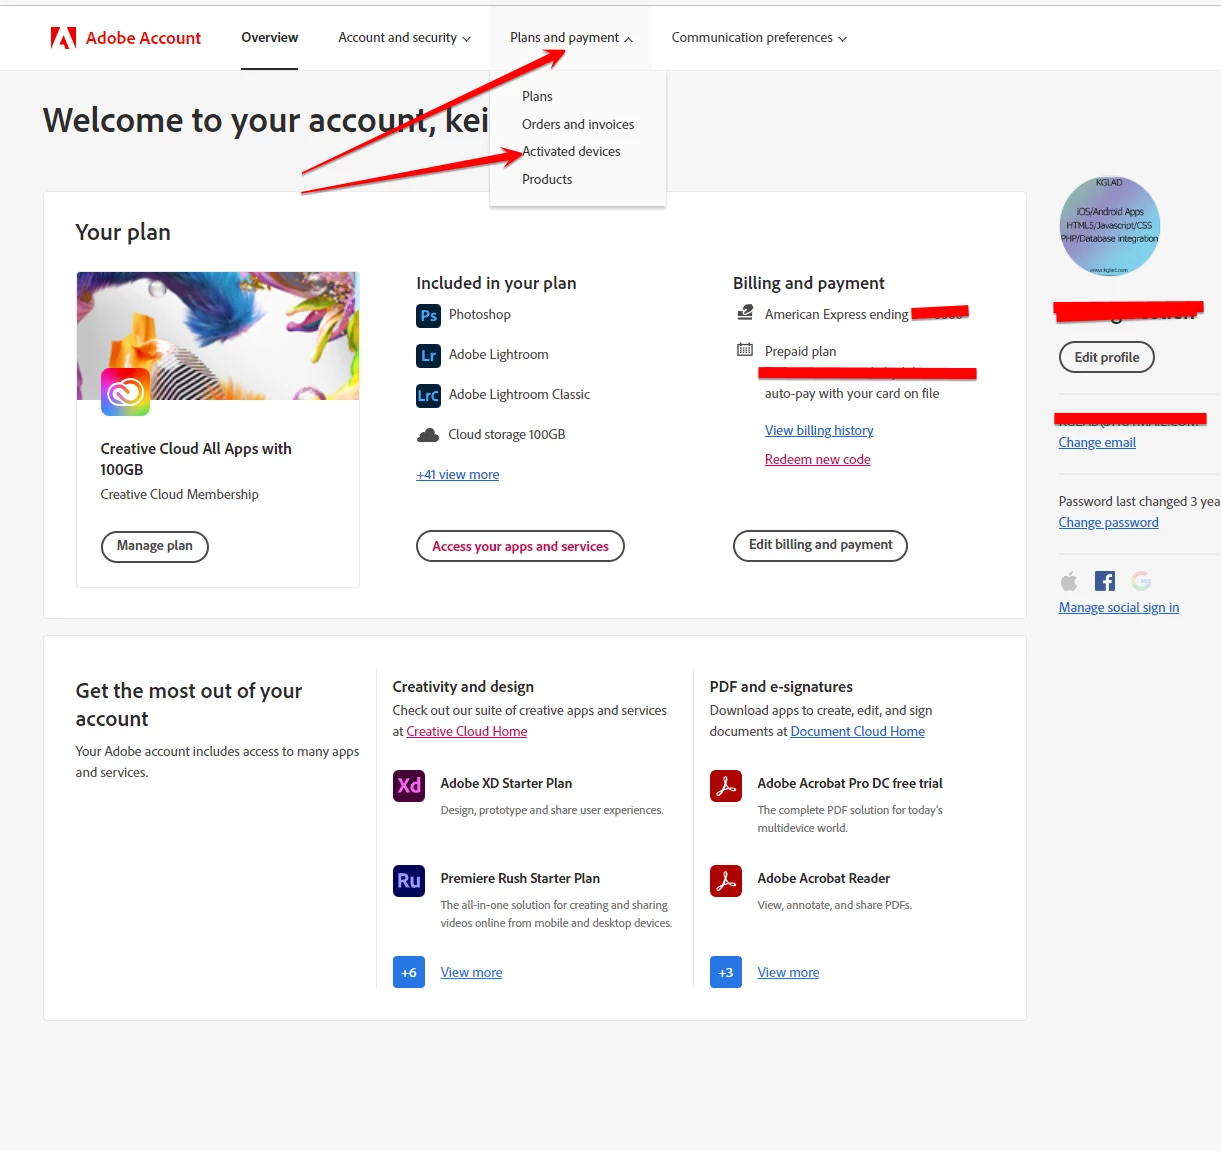Click the Photoshop Ps icon
Viewport: 1221px width, 1151px height.
(x=428, y=315)
